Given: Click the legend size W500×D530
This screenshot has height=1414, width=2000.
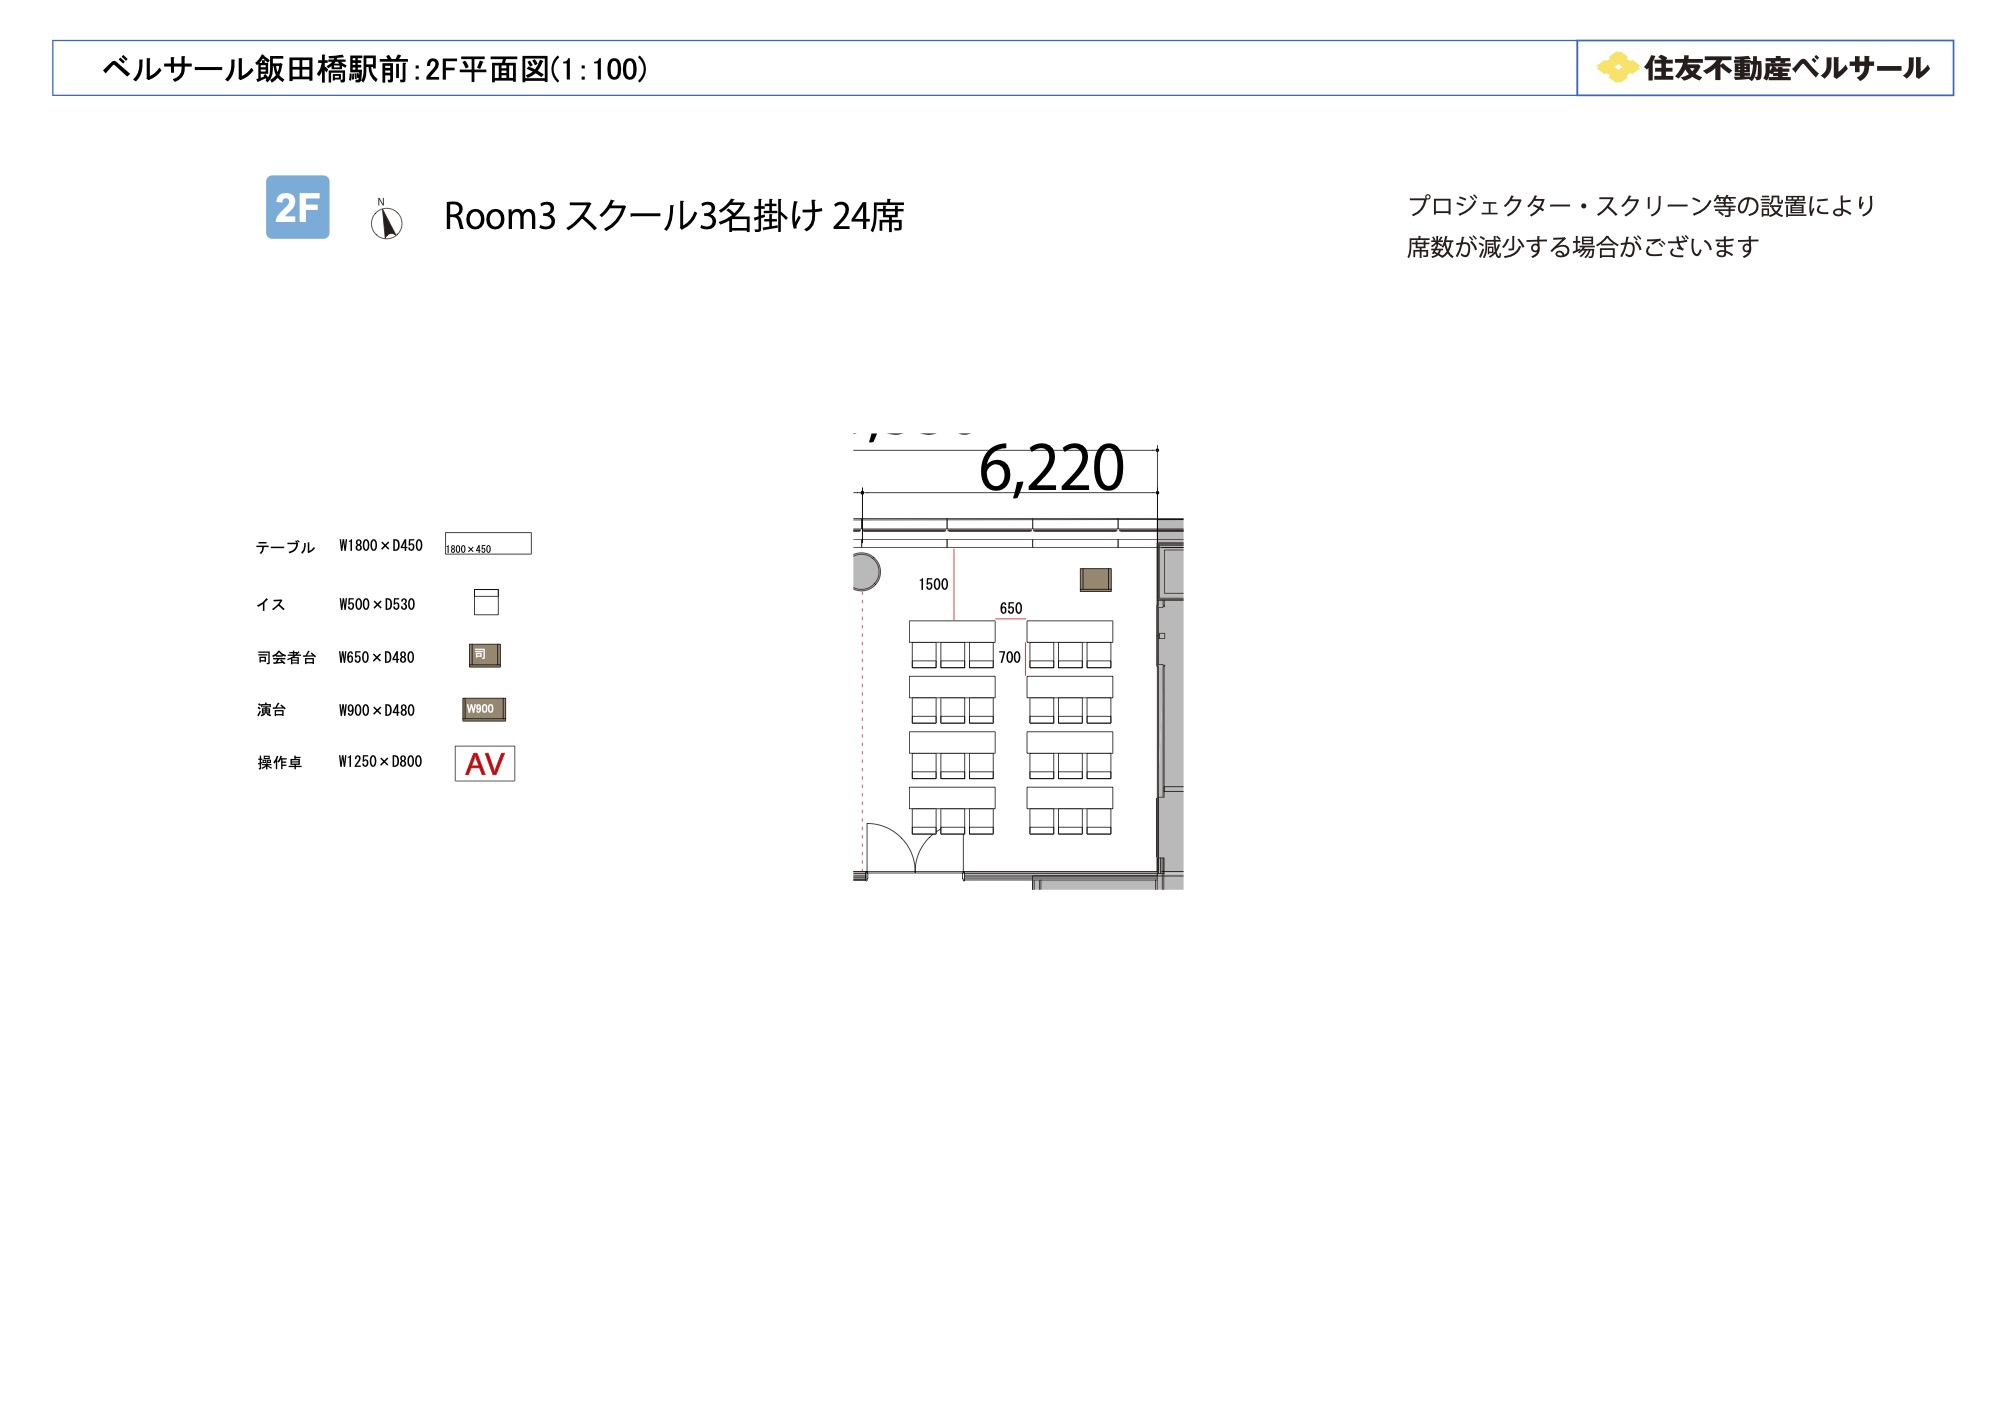Looking at the screenshot, I should click(377, 604).
